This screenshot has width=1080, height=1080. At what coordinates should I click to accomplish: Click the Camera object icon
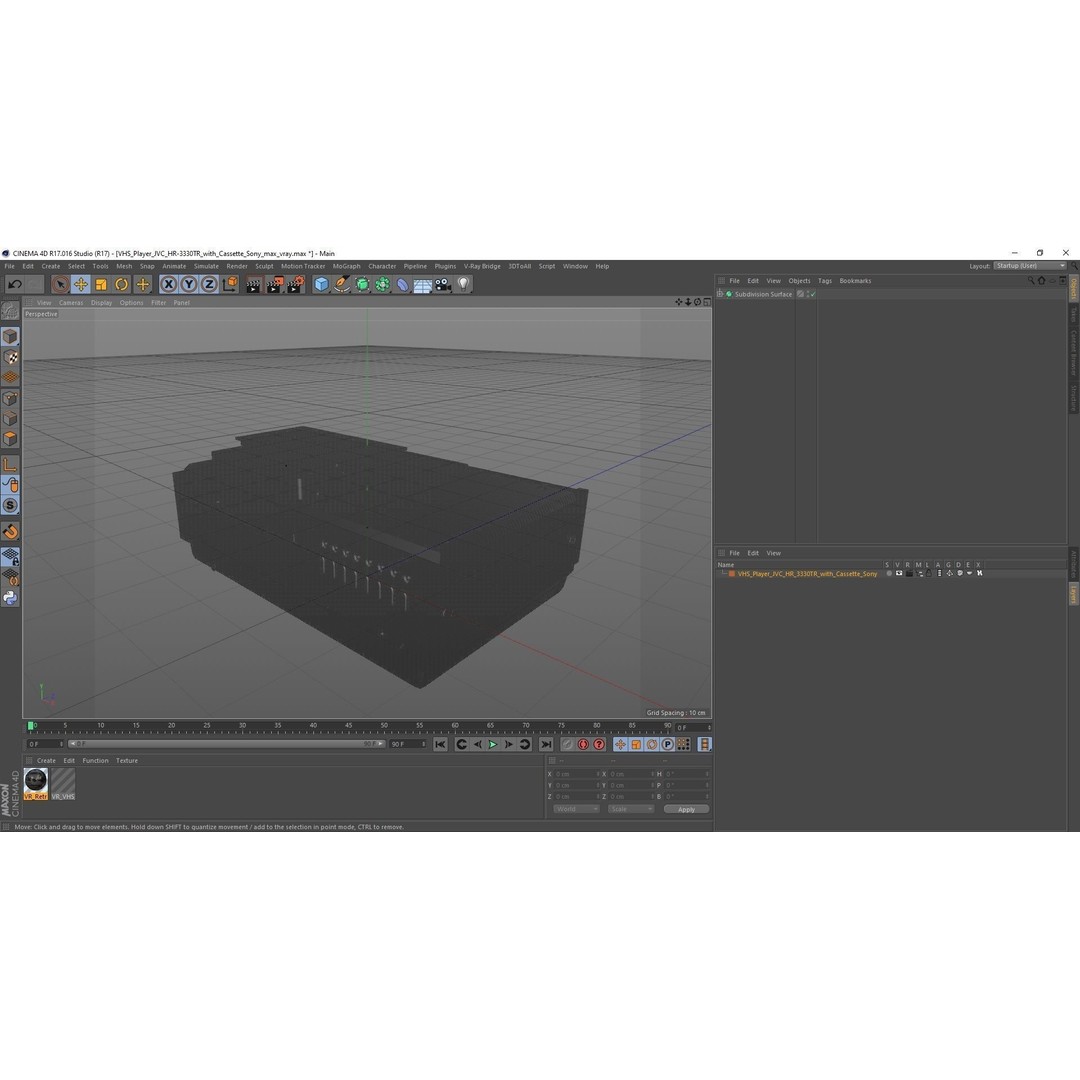[443, 284]
